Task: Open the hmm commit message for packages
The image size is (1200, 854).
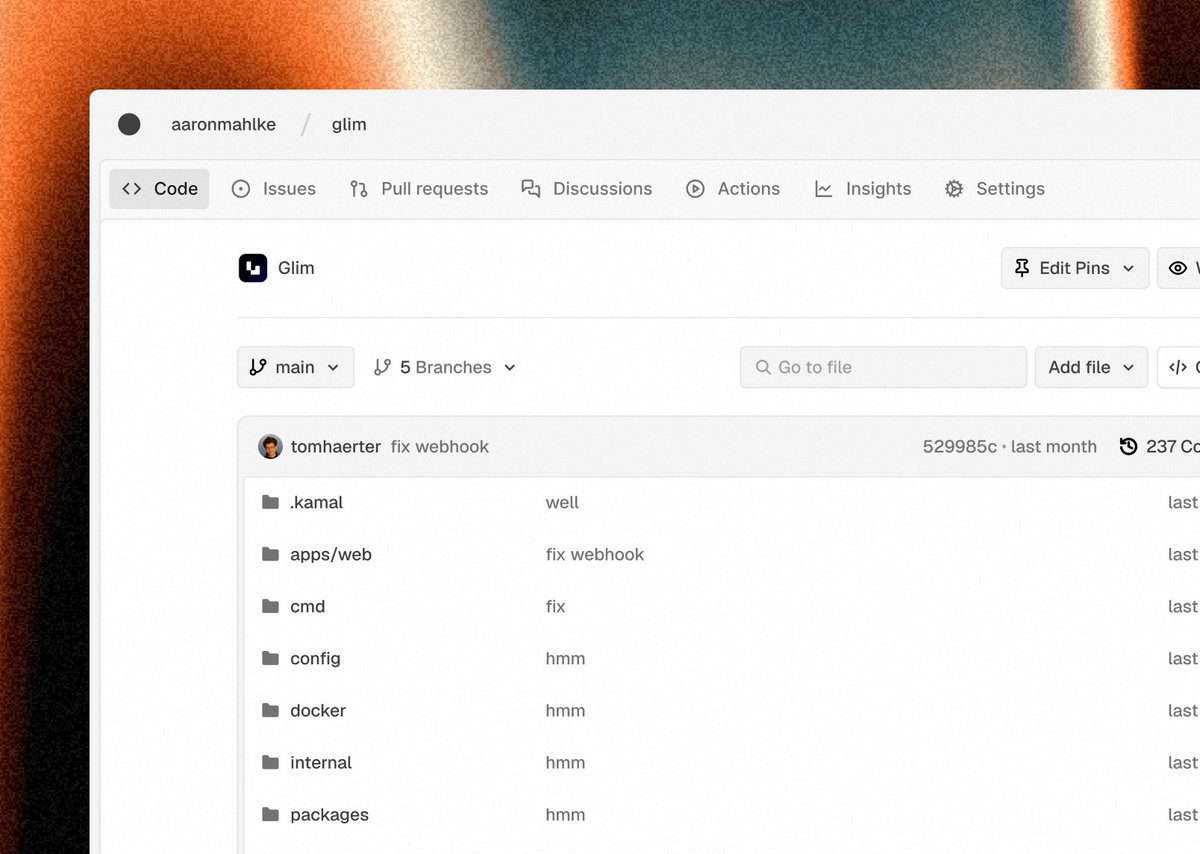Action: pyautogui.click(x=565, y=814)
